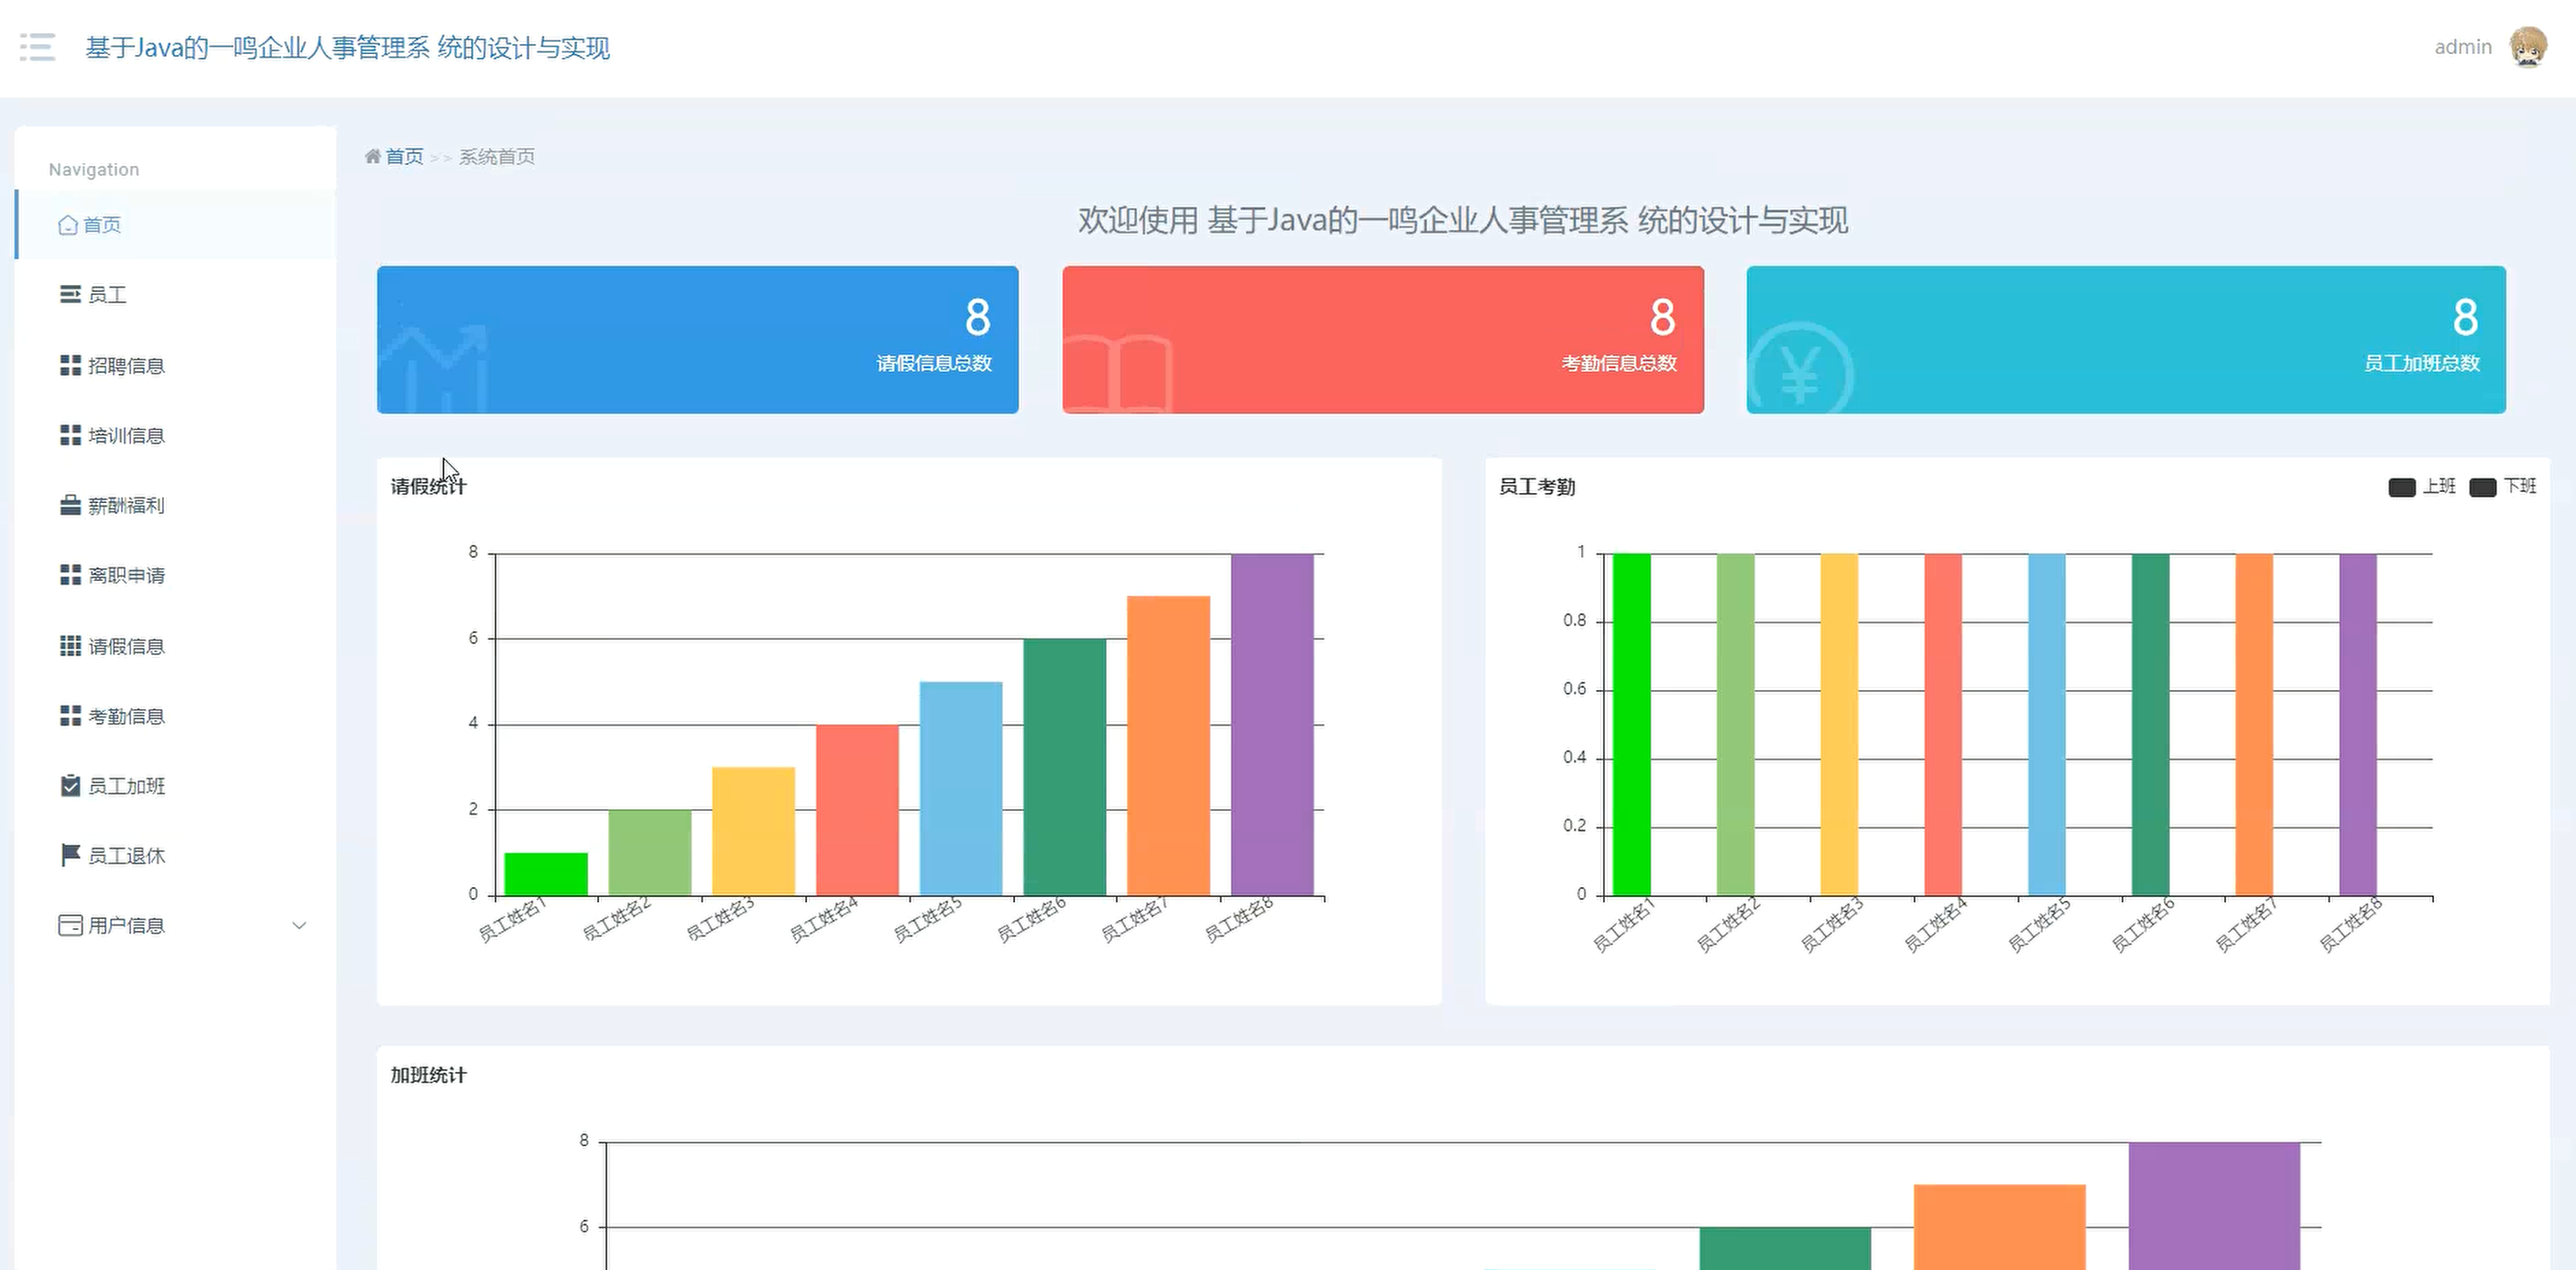Open the admin user dropdown
The width and height of the screenshot is (2576, 1270).
click(2462, 47)
